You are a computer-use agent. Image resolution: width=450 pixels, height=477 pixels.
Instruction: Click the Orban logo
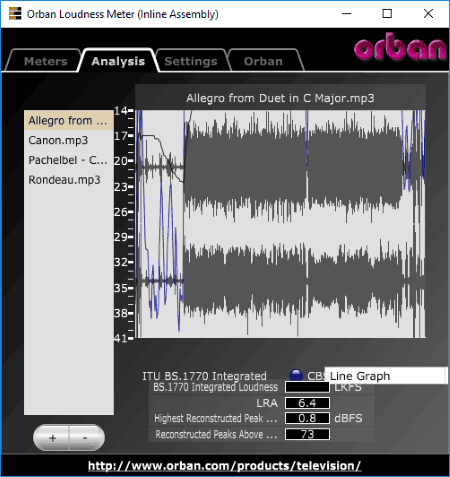(400, 47)
